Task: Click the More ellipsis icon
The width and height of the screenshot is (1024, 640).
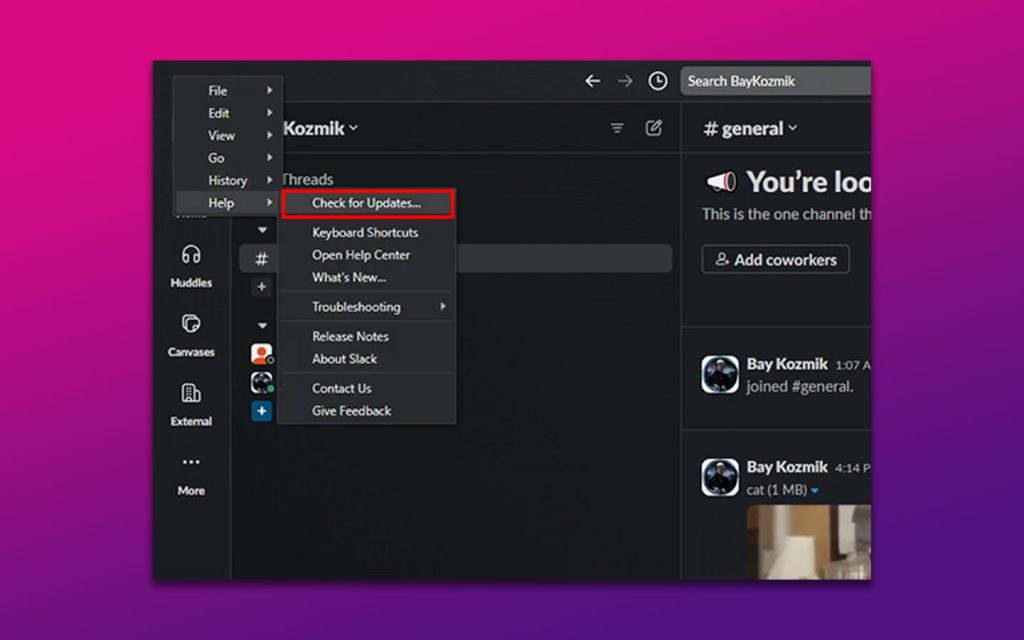Action: pyautogui.click(x=191, y=462)
